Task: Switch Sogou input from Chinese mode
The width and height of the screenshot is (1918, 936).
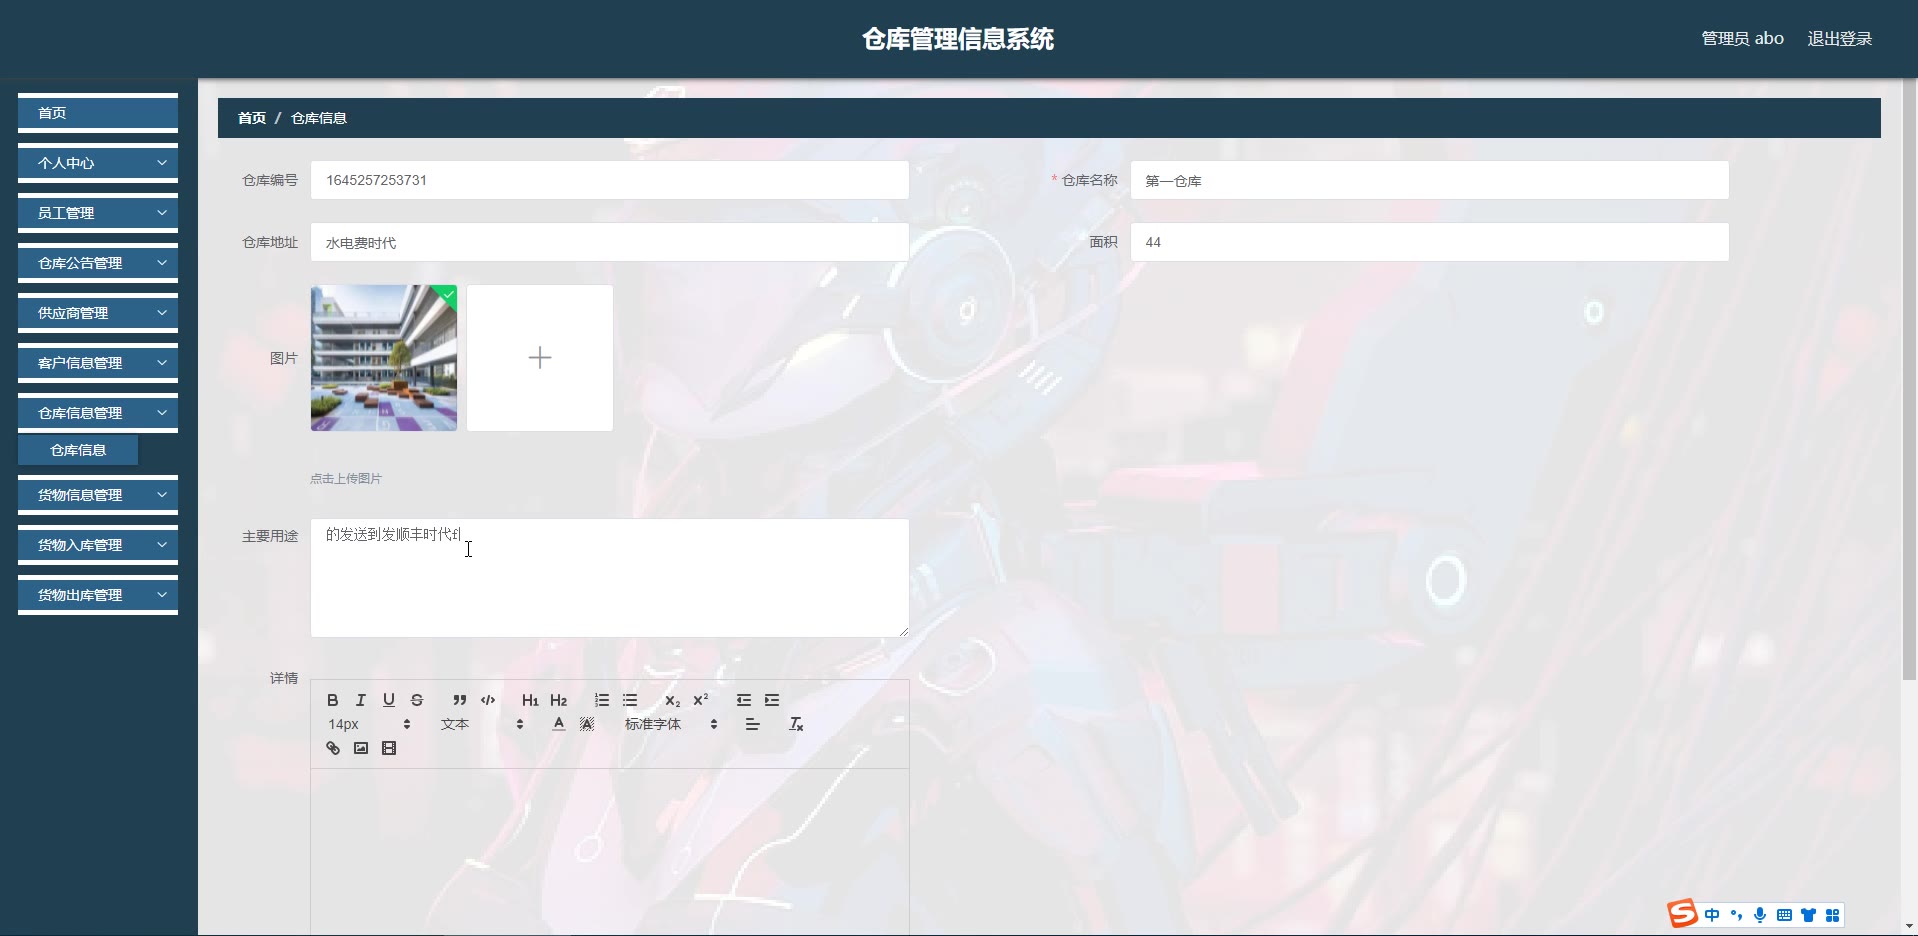Action: tap(1712, 914)
